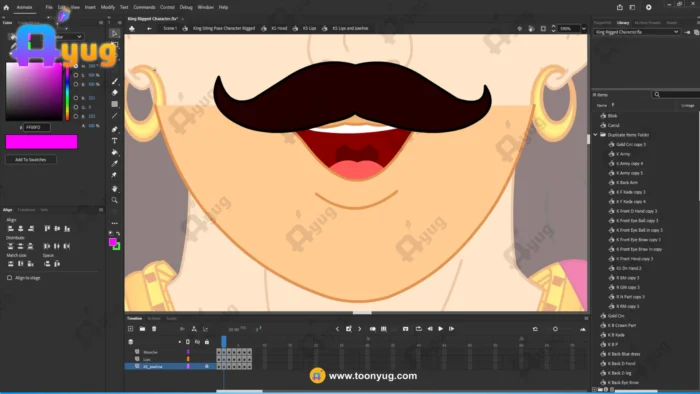Choose the Zoom magnifier tool
The width and height of the screenshot is (700, 394).
pyautogui.click(x=115, y=200)
